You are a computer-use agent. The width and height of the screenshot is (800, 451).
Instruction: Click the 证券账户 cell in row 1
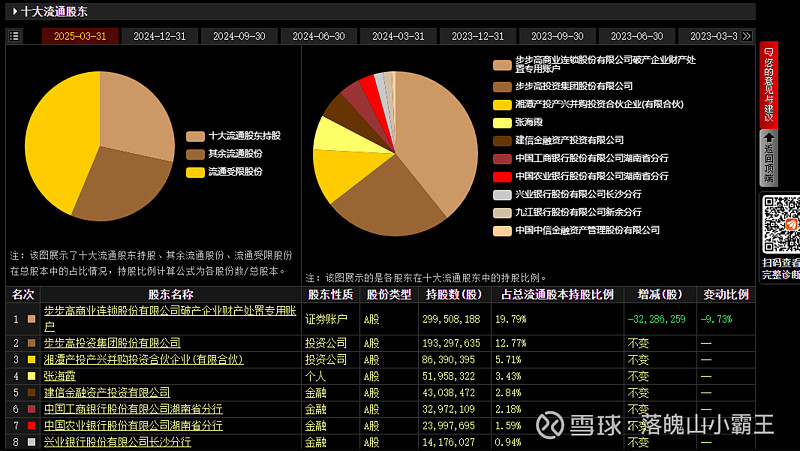pyautogui.click(x=326, y=319)
